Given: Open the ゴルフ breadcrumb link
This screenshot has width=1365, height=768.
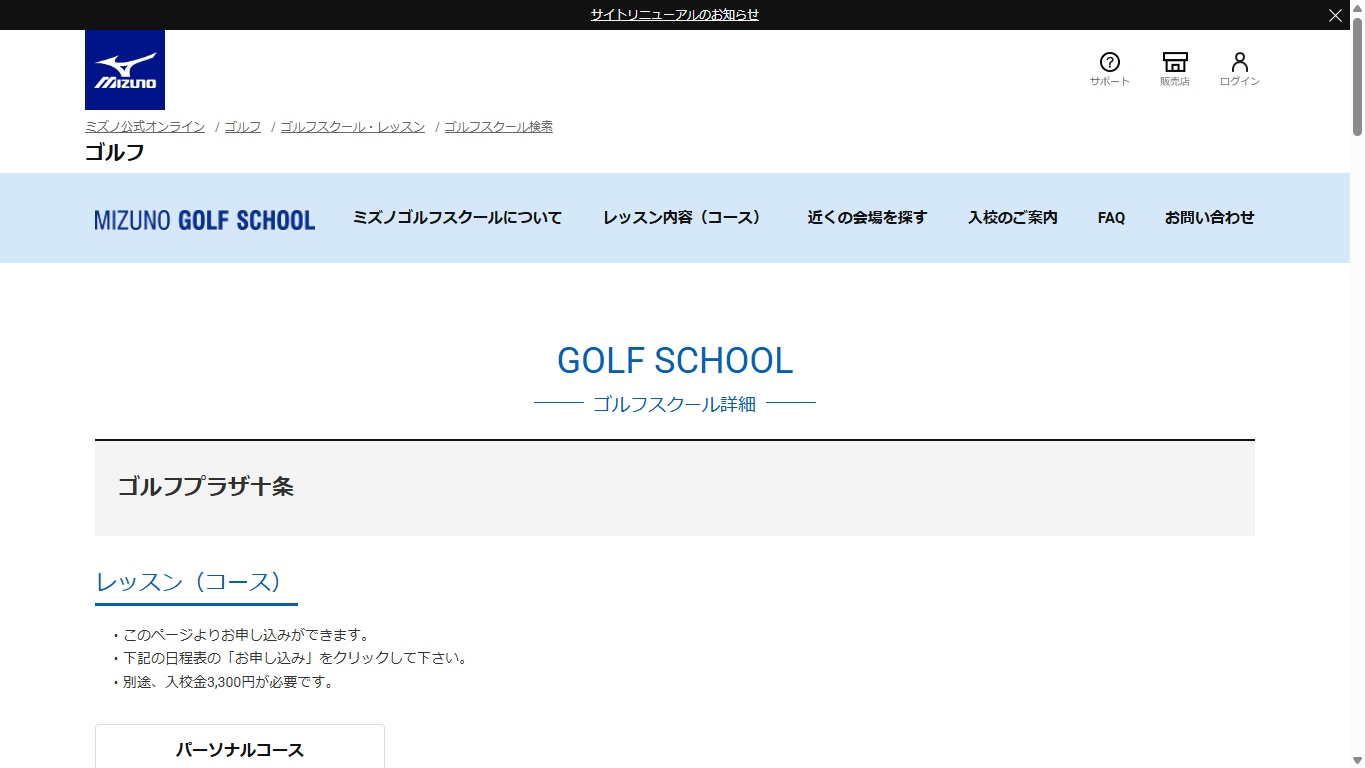Looking at the screenshot, I should pos(243,127).
